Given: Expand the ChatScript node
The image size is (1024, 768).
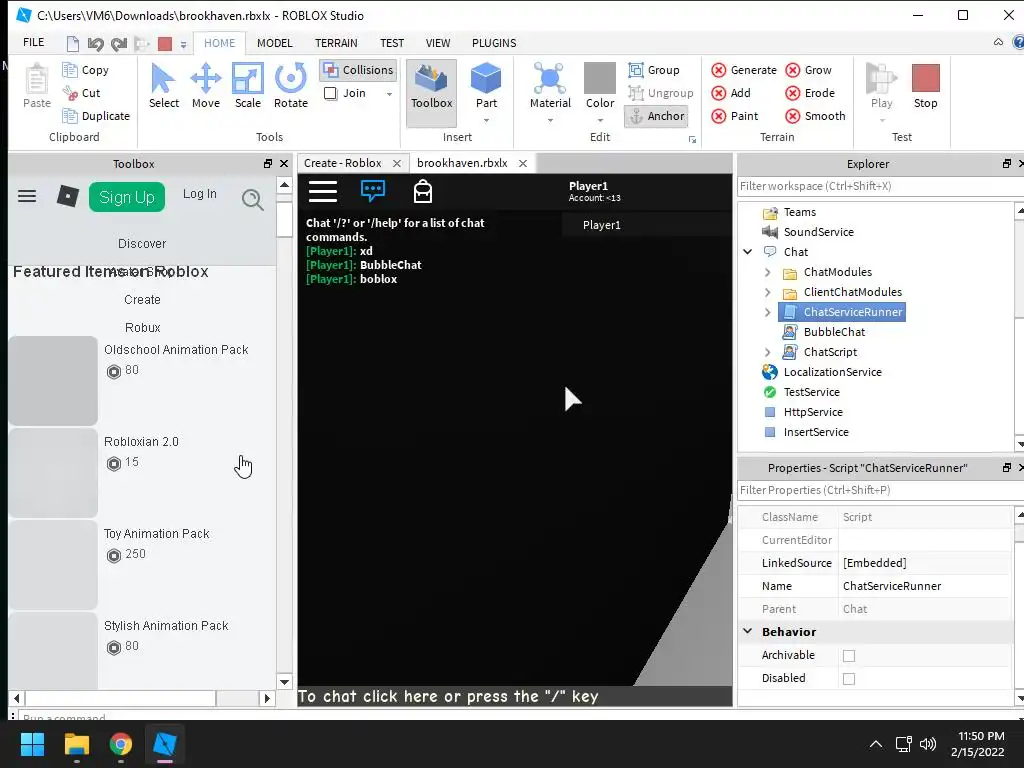Looking at the screenshot, I should coord(768,353).
